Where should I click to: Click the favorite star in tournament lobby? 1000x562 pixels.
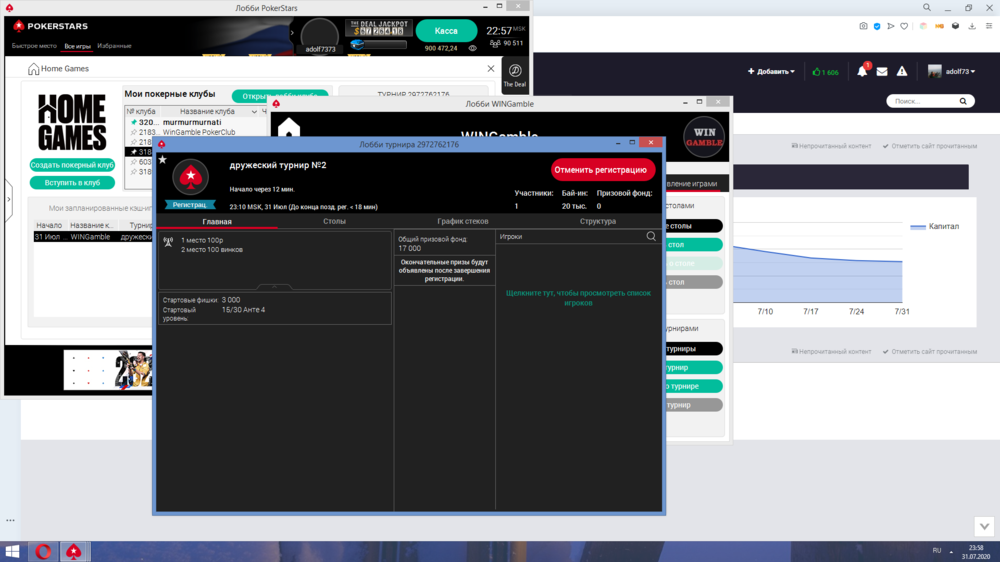(163, 160)
